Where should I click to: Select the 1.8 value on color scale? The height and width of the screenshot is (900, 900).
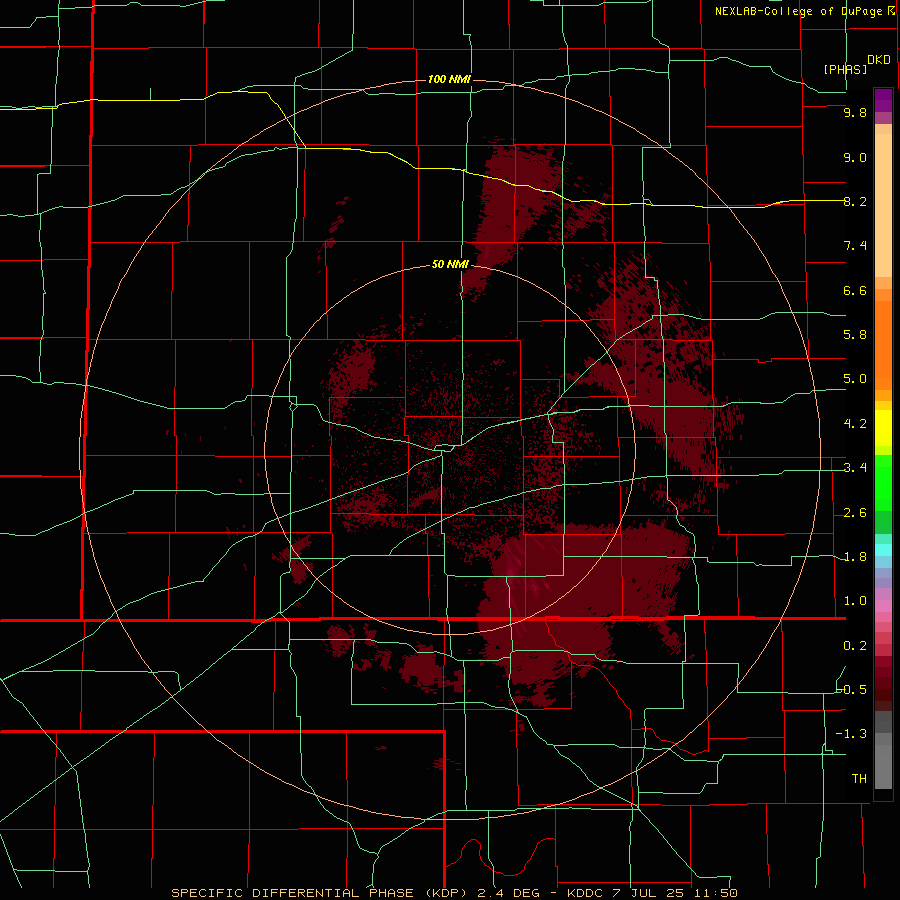(855, 557)
